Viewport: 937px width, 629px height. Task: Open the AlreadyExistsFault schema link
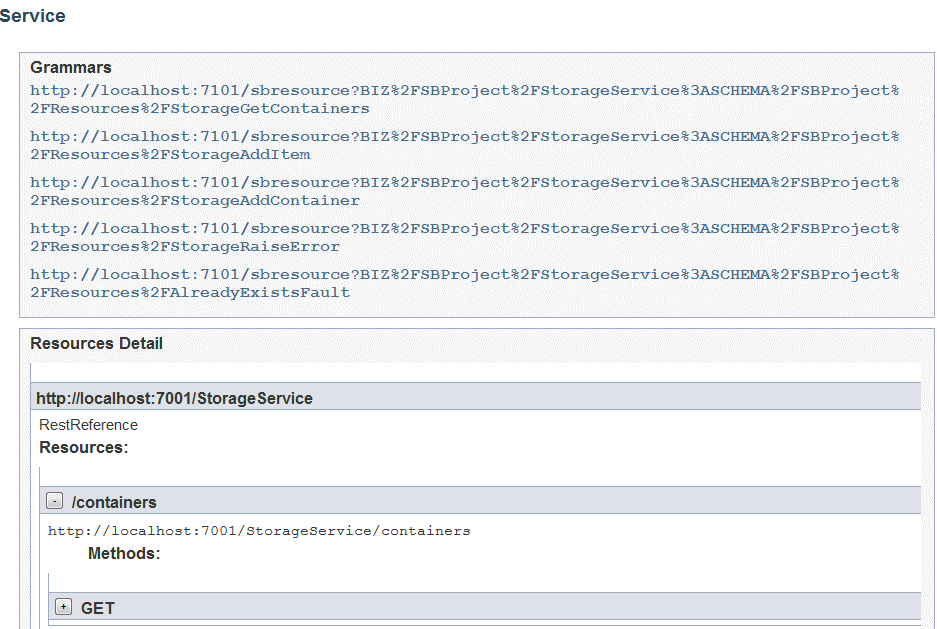pyautogui.click(x=464, y=284)
